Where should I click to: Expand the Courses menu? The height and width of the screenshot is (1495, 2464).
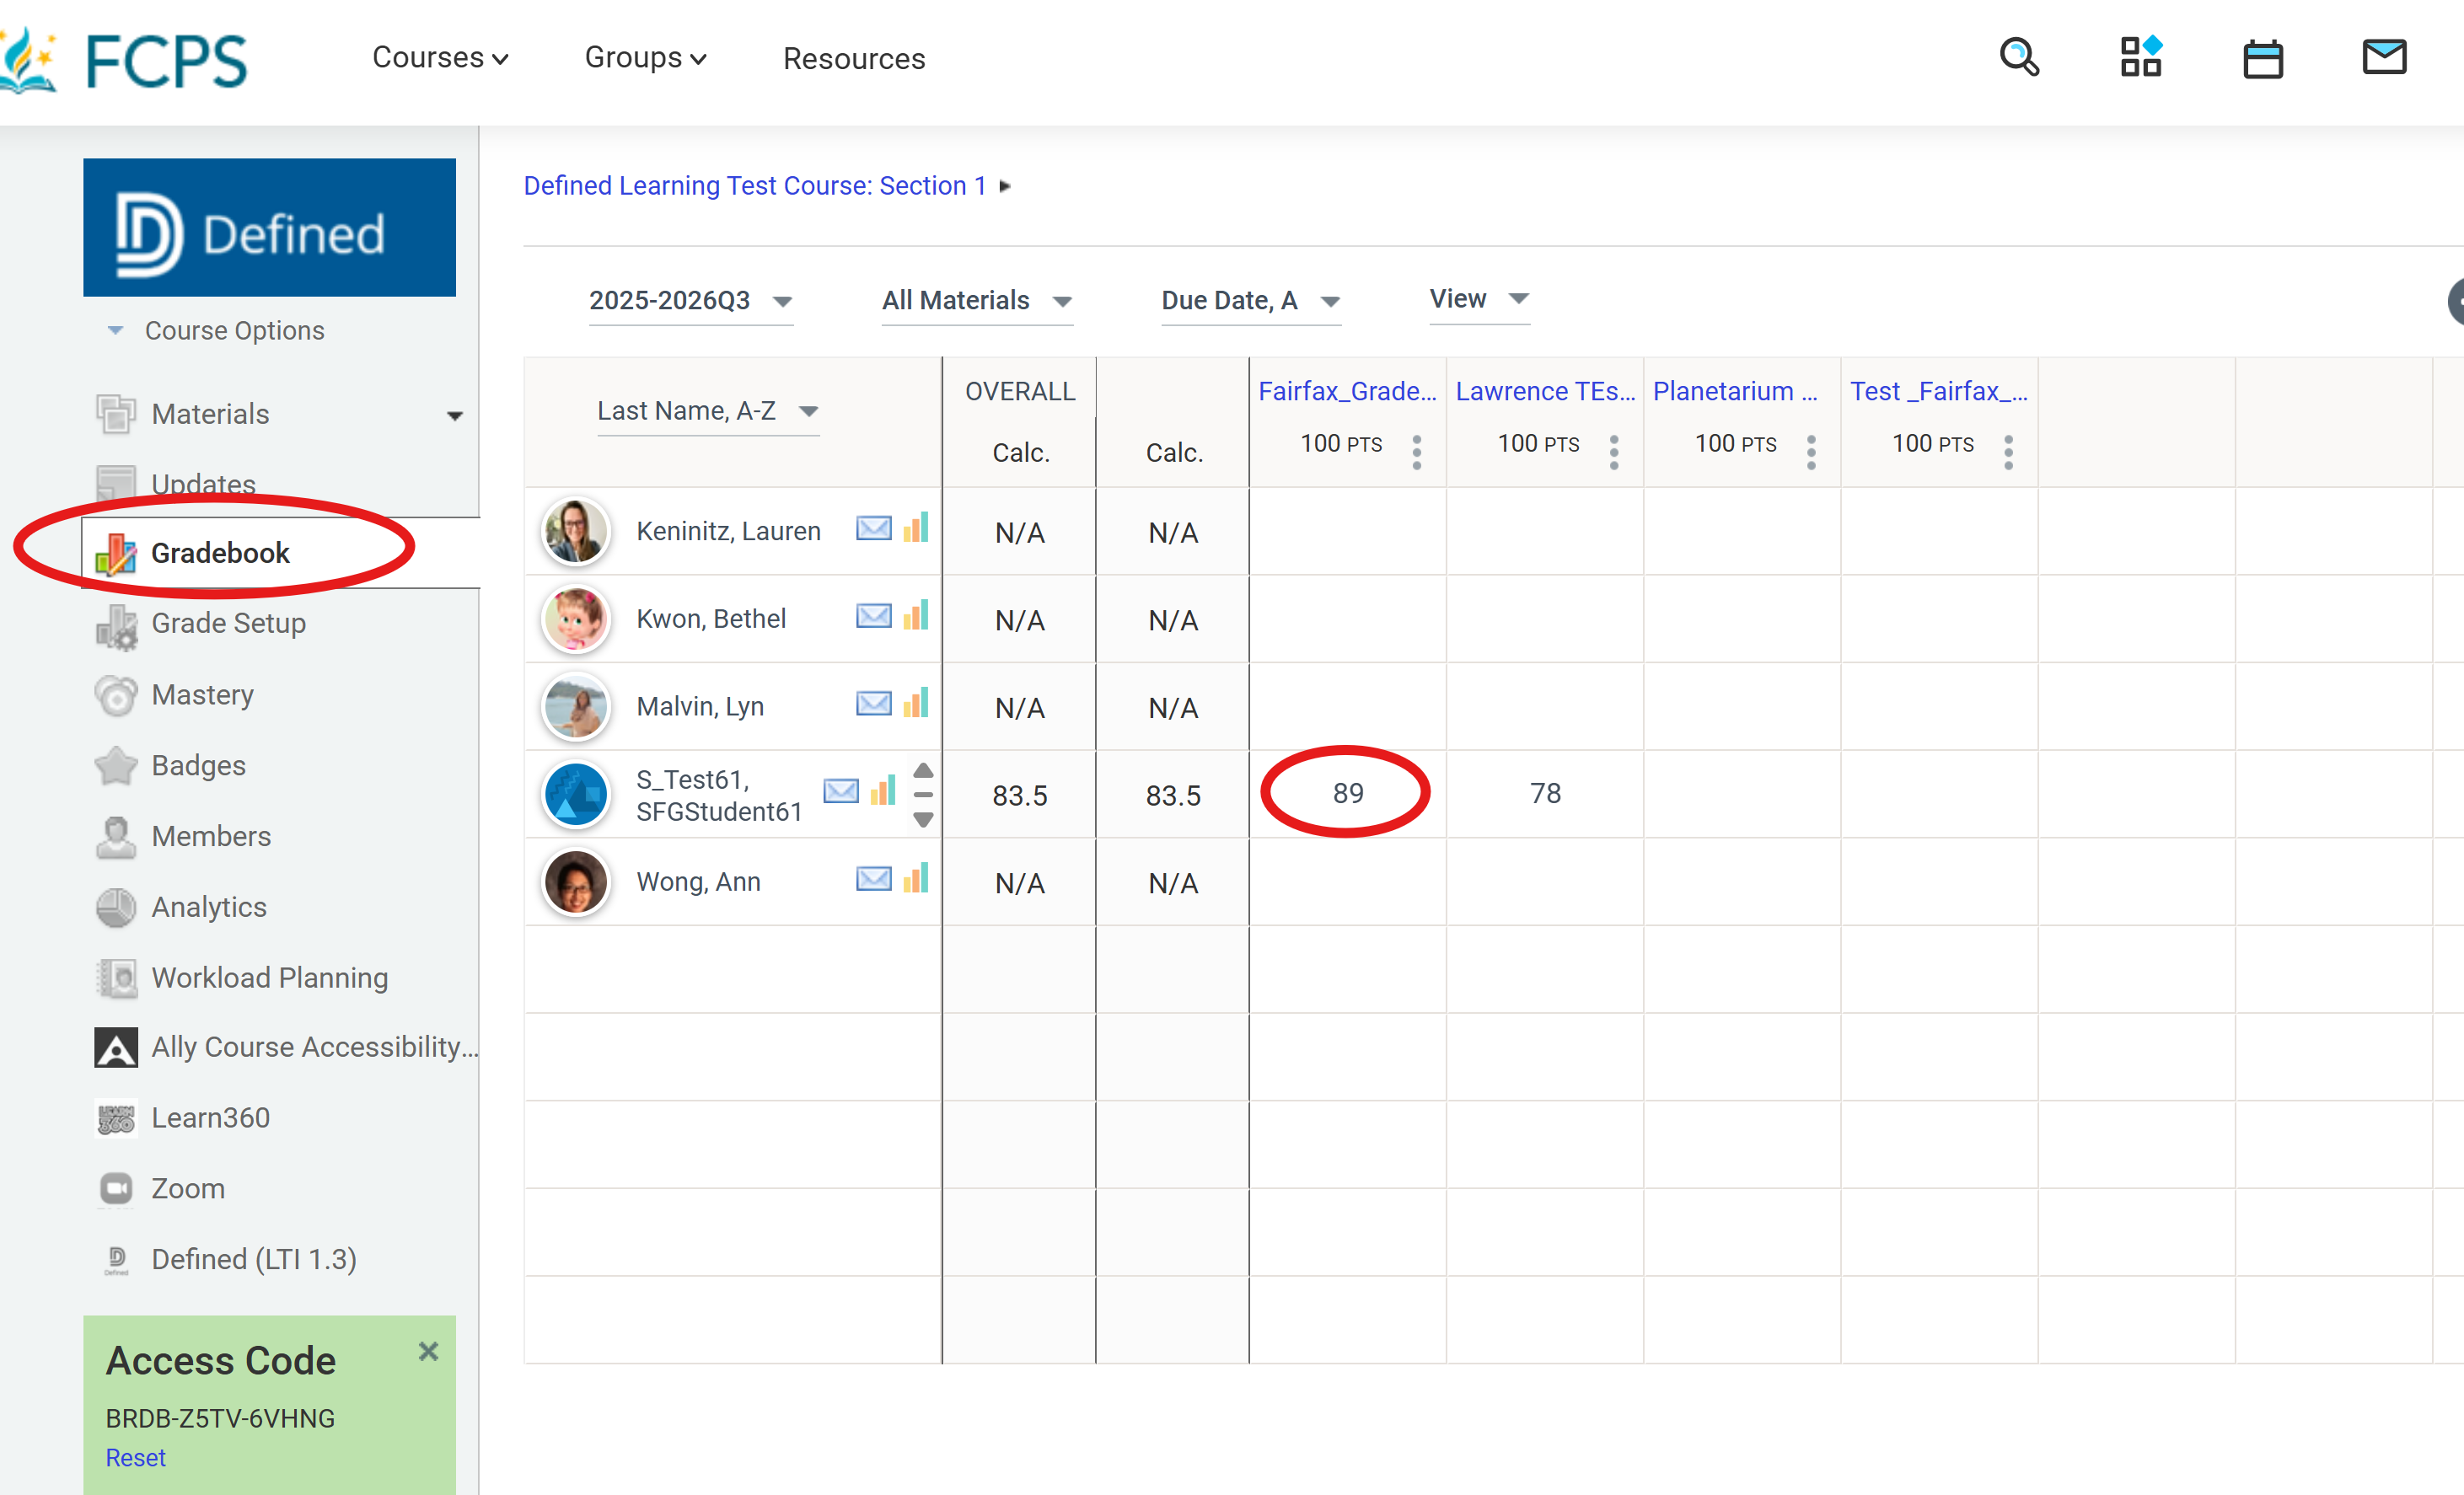tap(440, 58)
